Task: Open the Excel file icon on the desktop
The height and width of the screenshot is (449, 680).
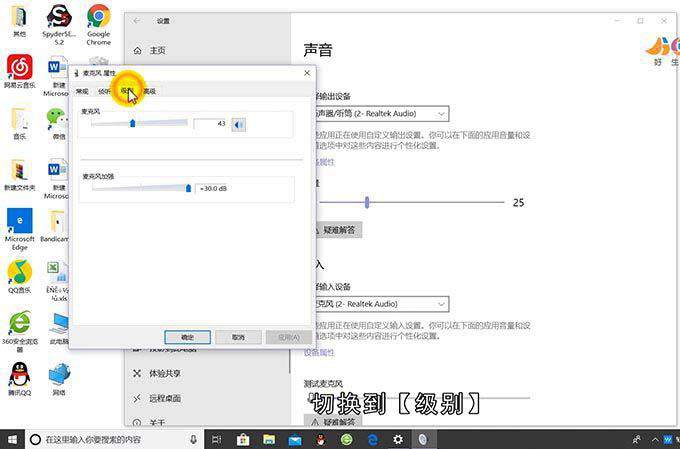Action: click(x=57, y=281)
